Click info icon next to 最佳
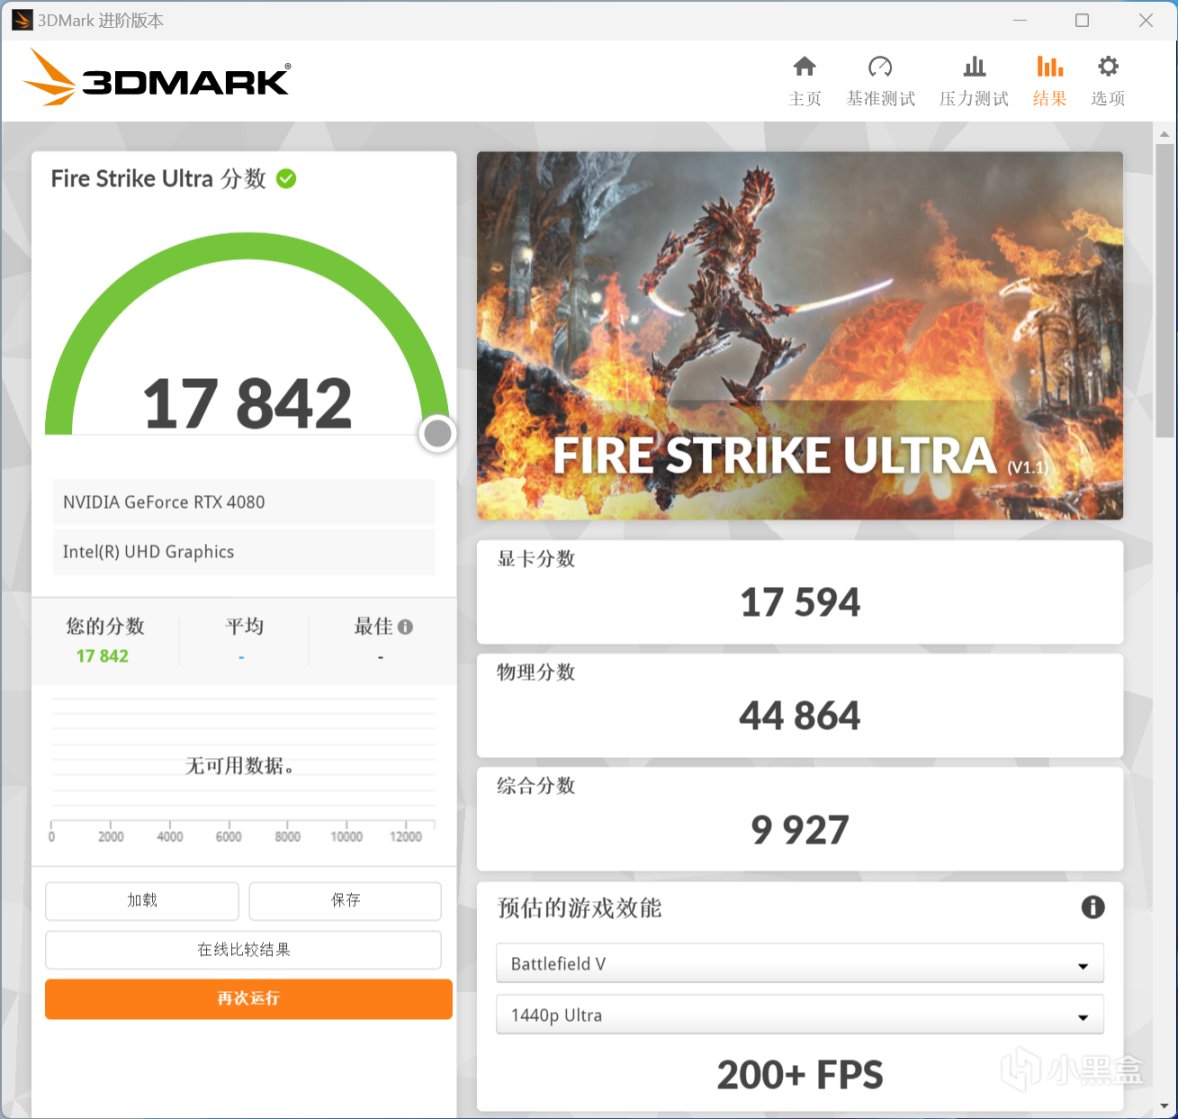This screenshot has width=1178, height=1119. pos(405,627)
